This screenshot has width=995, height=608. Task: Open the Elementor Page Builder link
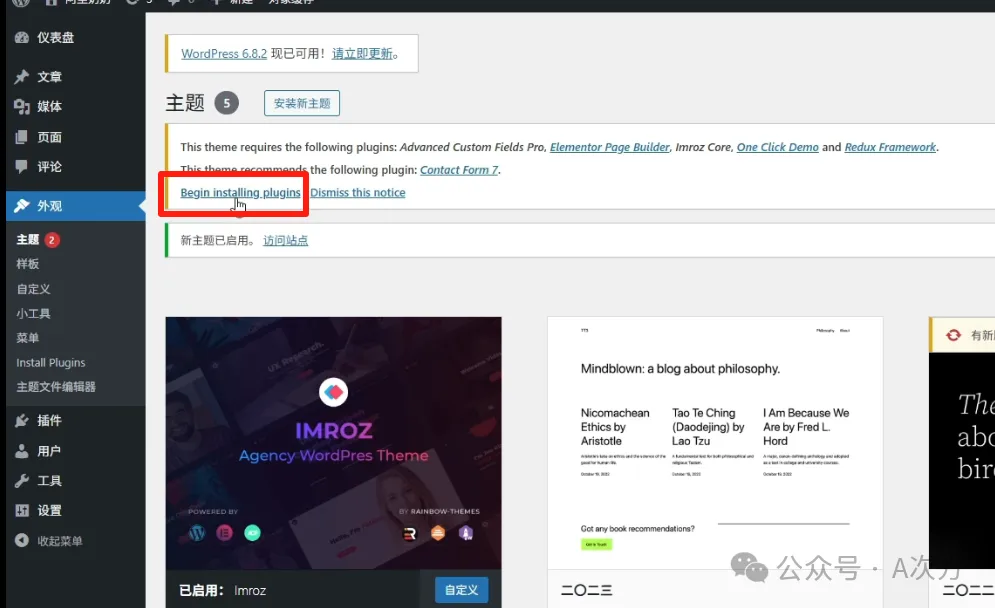coord(610,147)
